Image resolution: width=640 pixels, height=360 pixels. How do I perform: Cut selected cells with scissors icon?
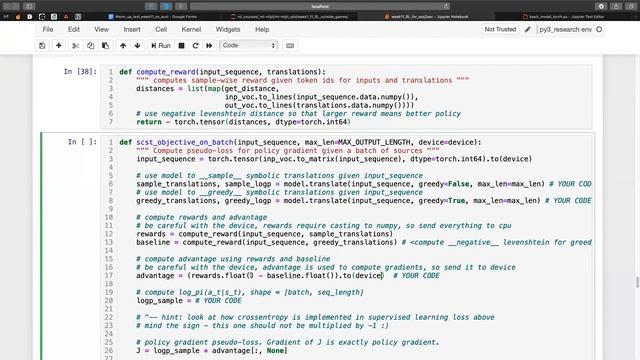click(x=76, y=46)
